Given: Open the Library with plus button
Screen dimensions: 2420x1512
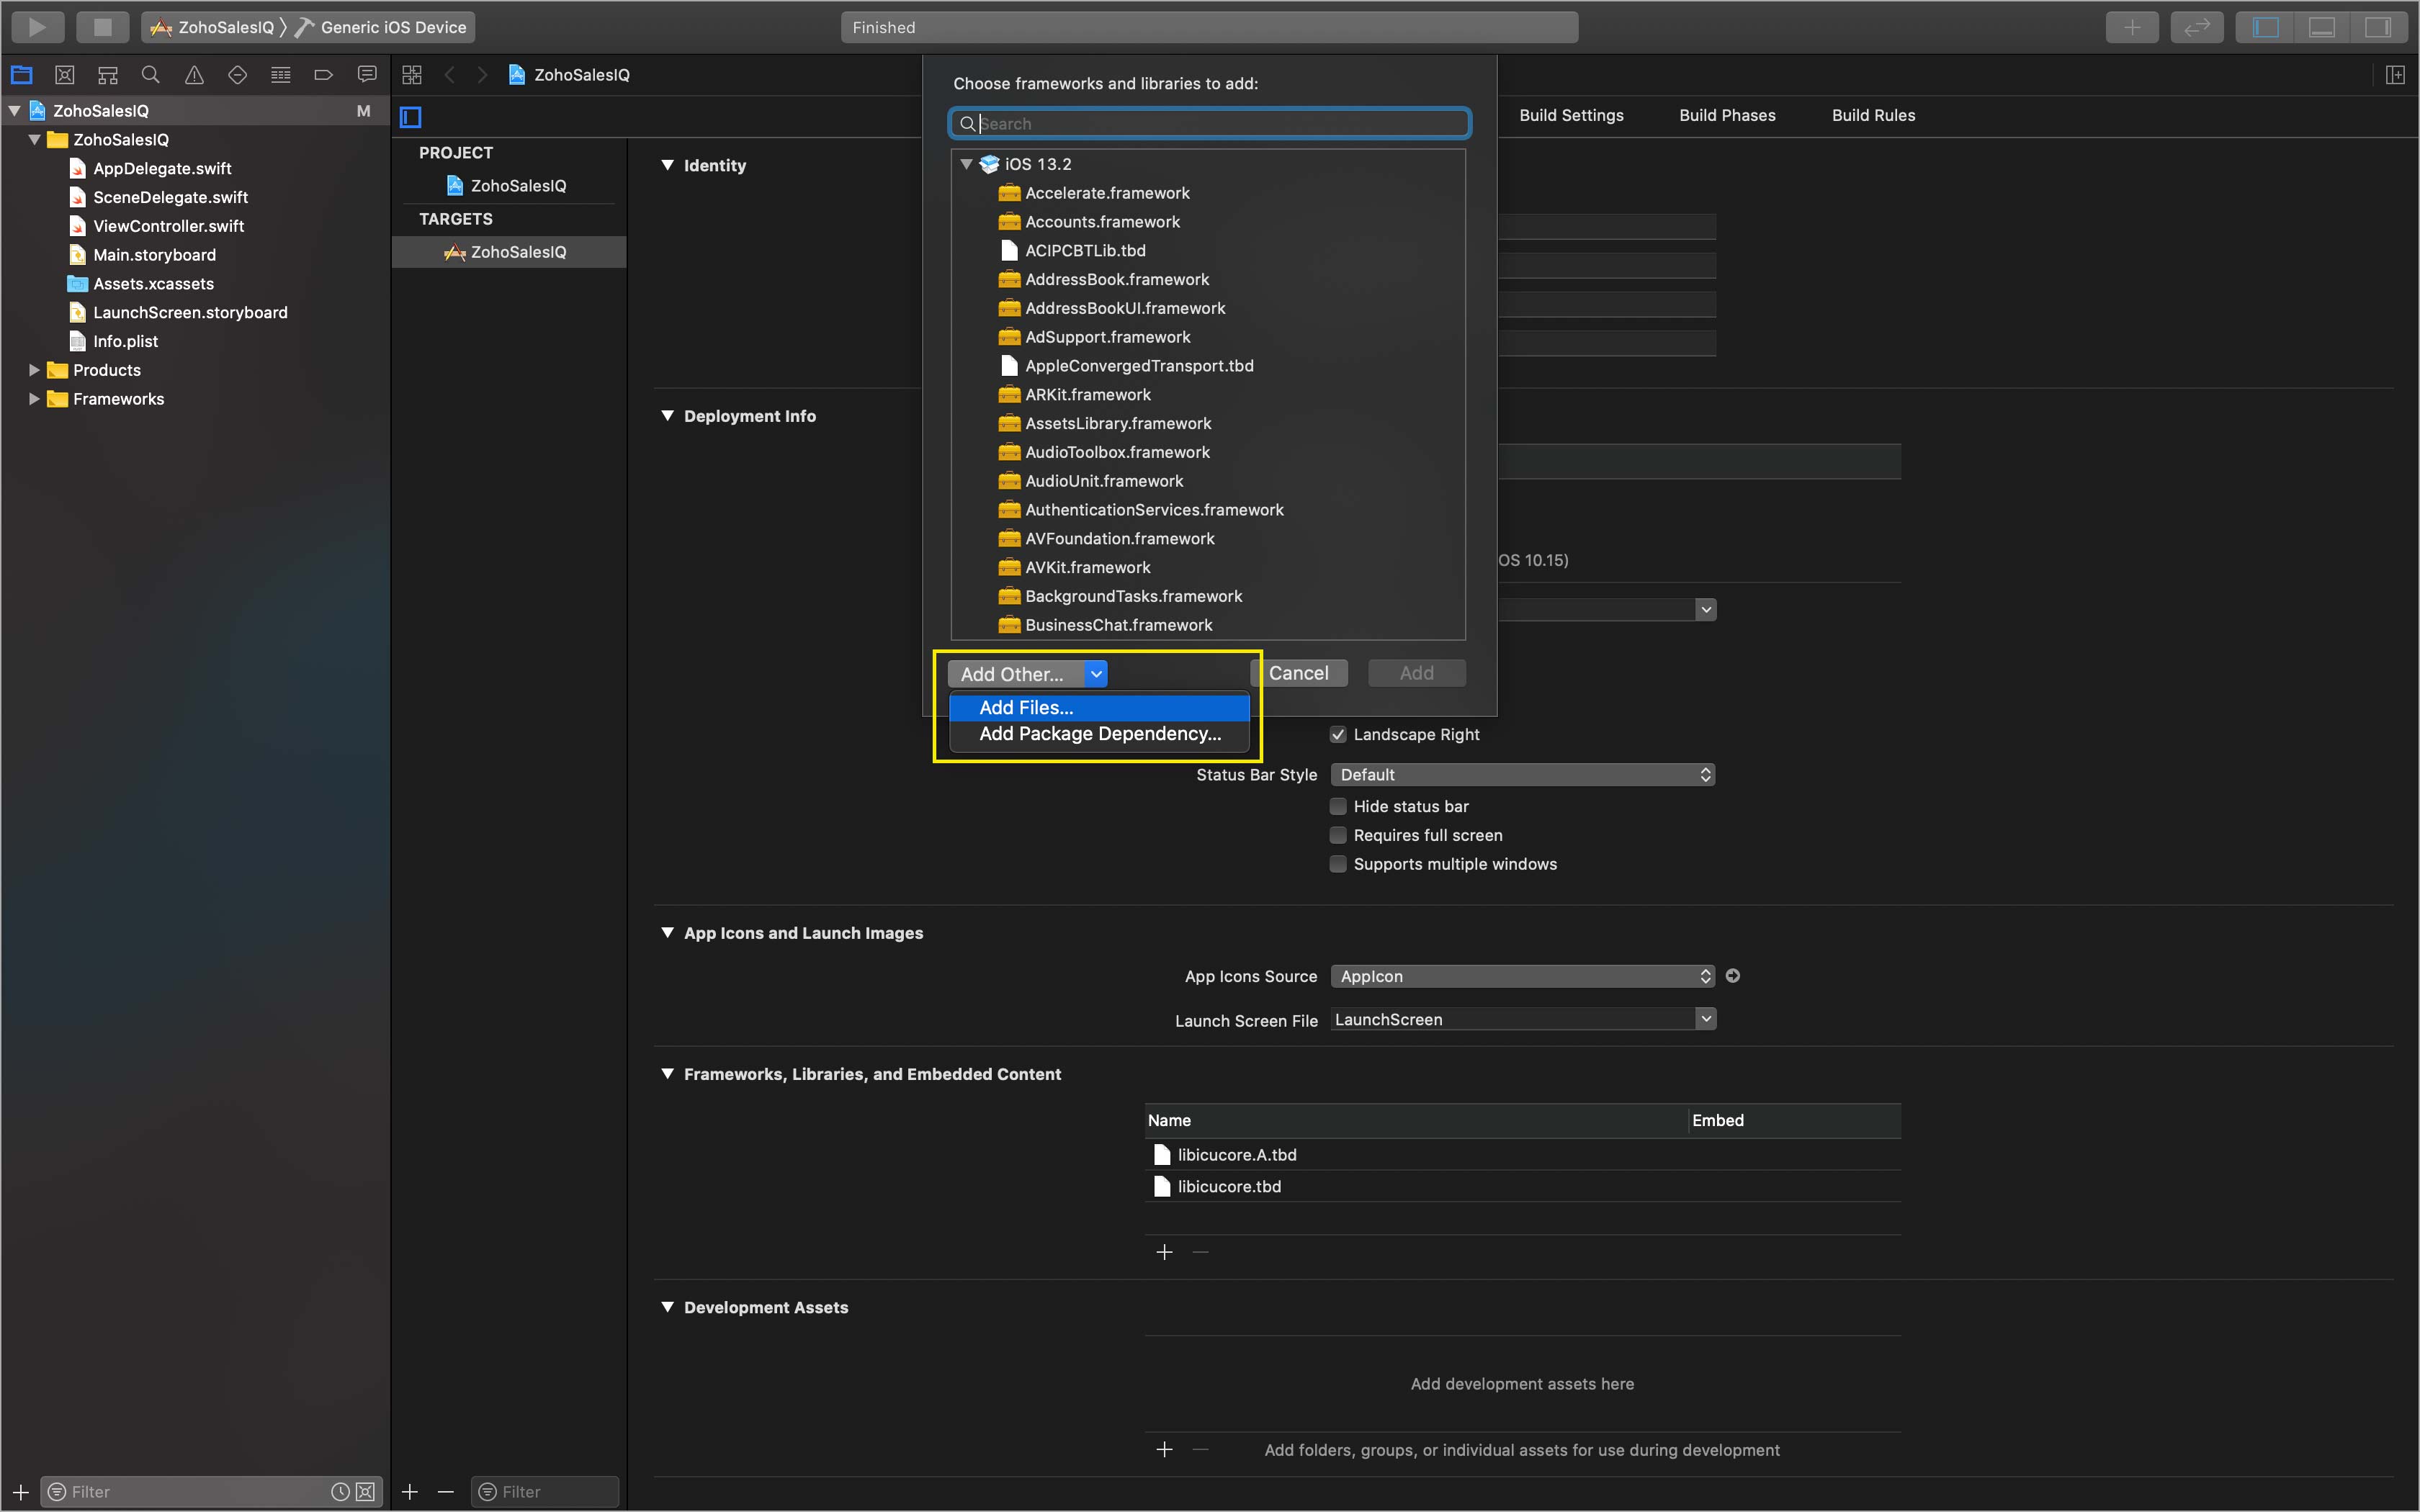Looking at the screenshot, I should tap(2132, 27).
